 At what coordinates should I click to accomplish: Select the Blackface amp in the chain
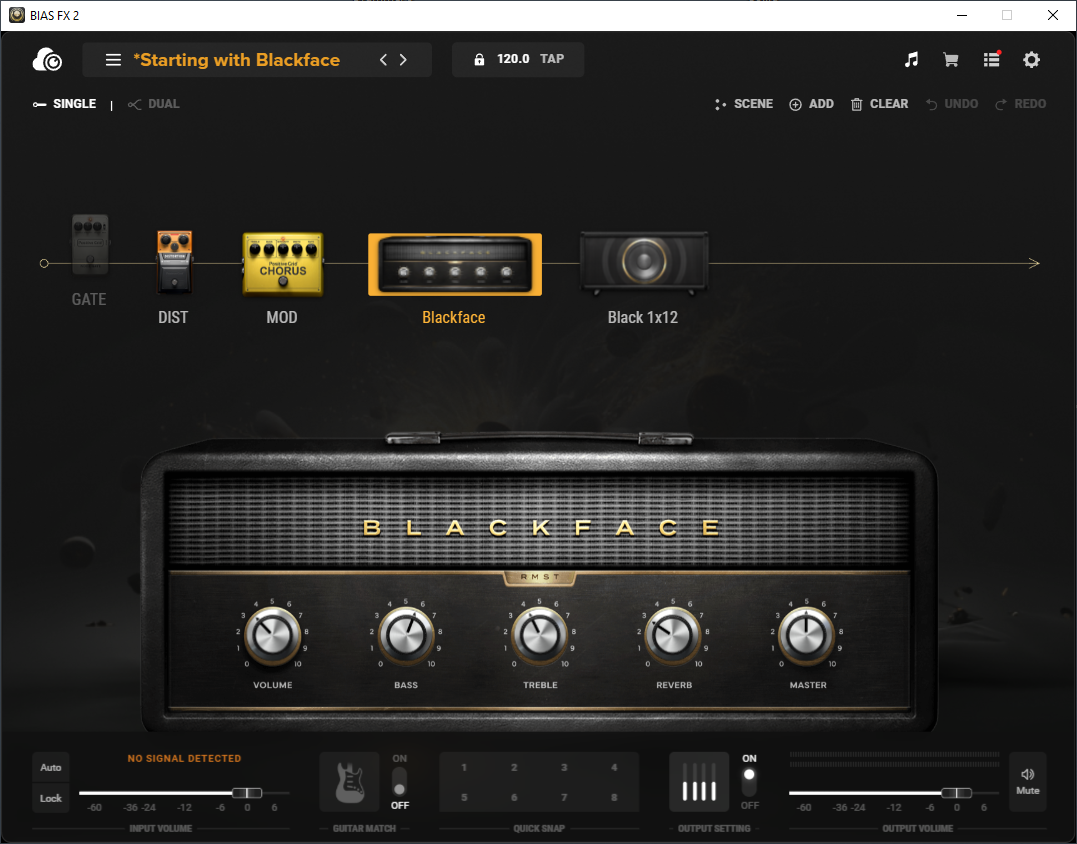[455, 264]
